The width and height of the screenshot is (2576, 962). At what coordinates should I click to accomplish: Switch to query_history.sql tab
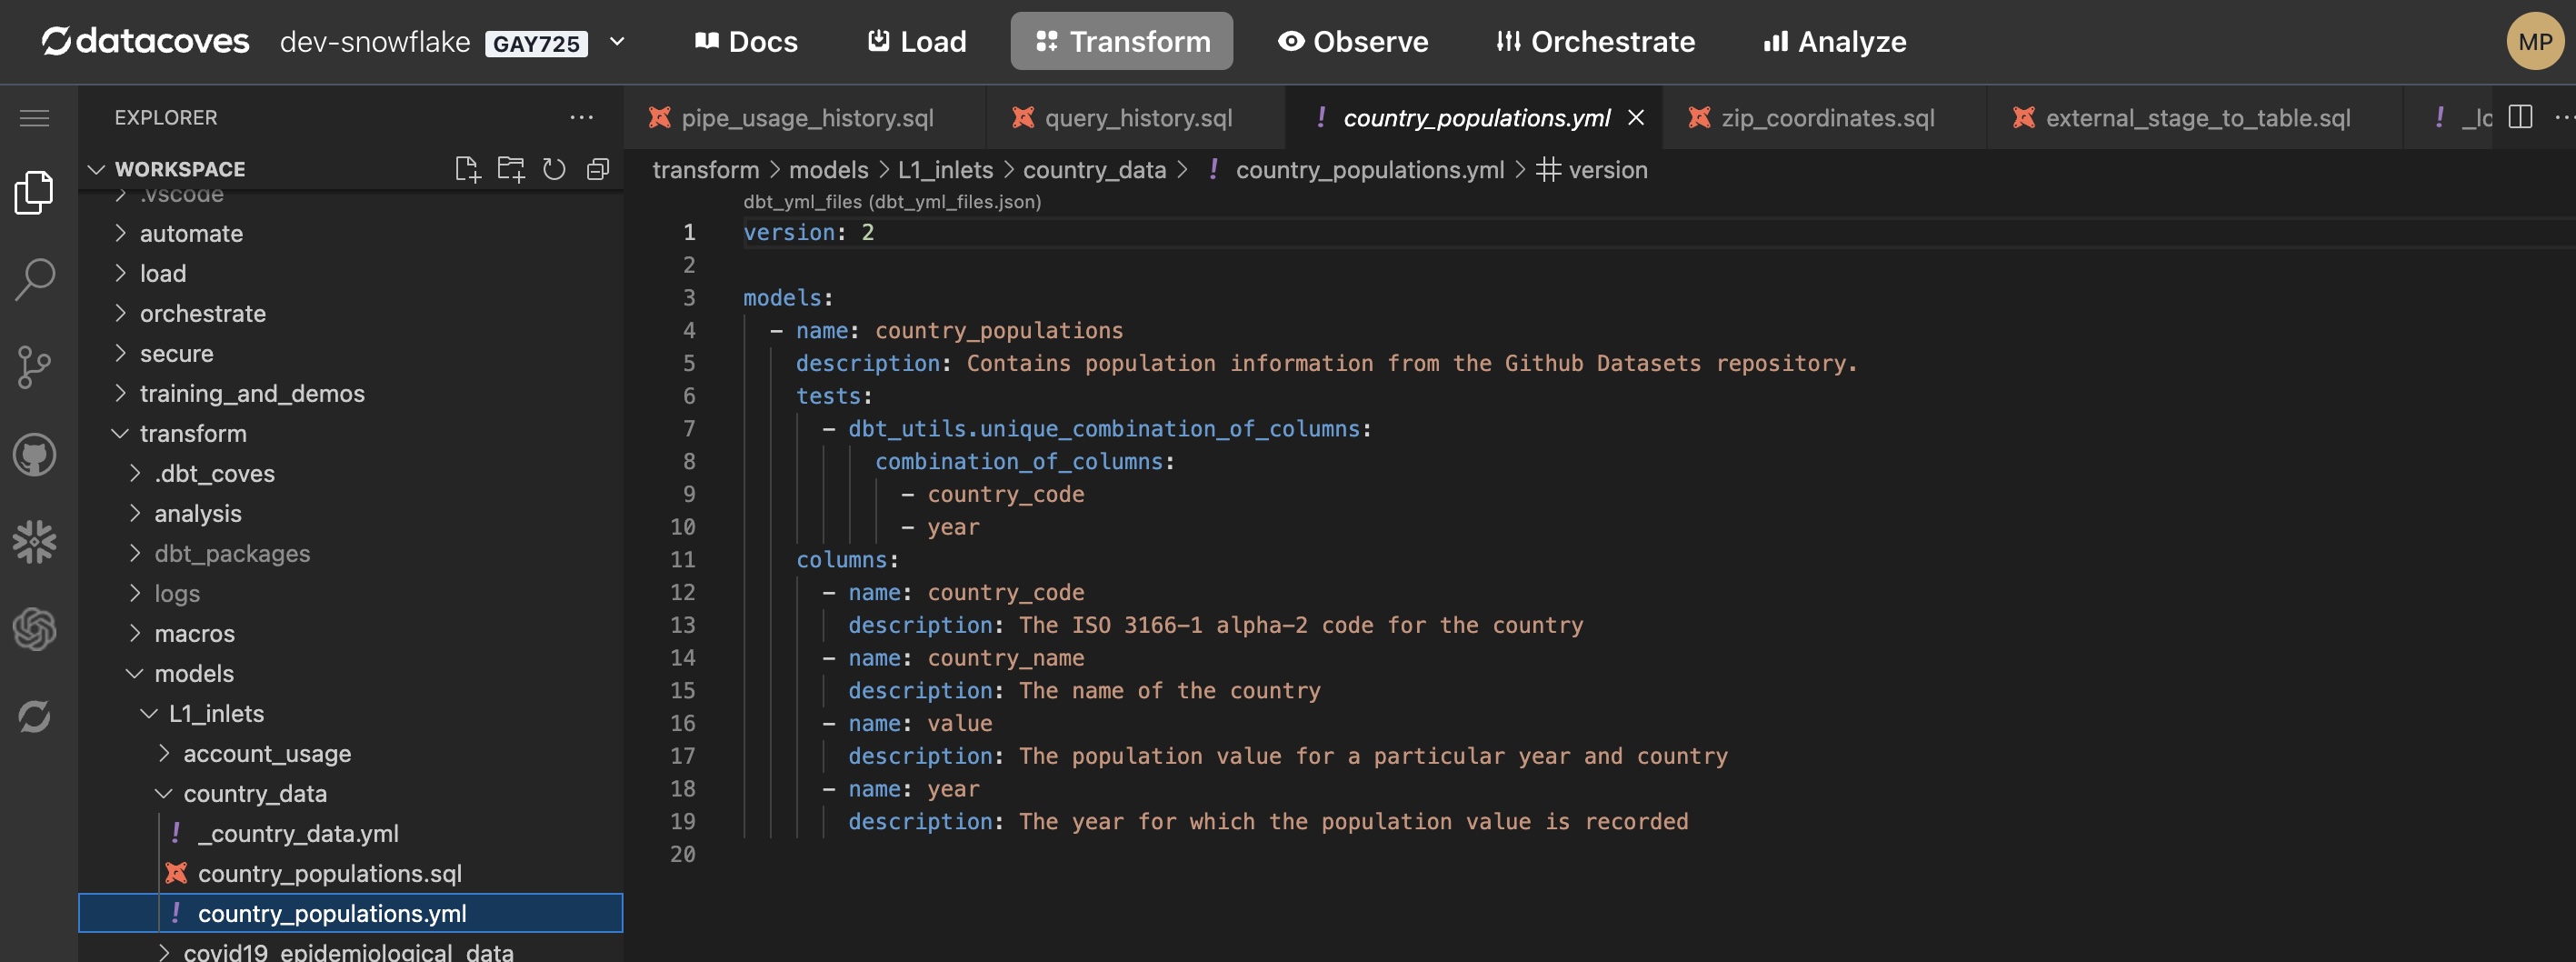[x=1136, y=117]
